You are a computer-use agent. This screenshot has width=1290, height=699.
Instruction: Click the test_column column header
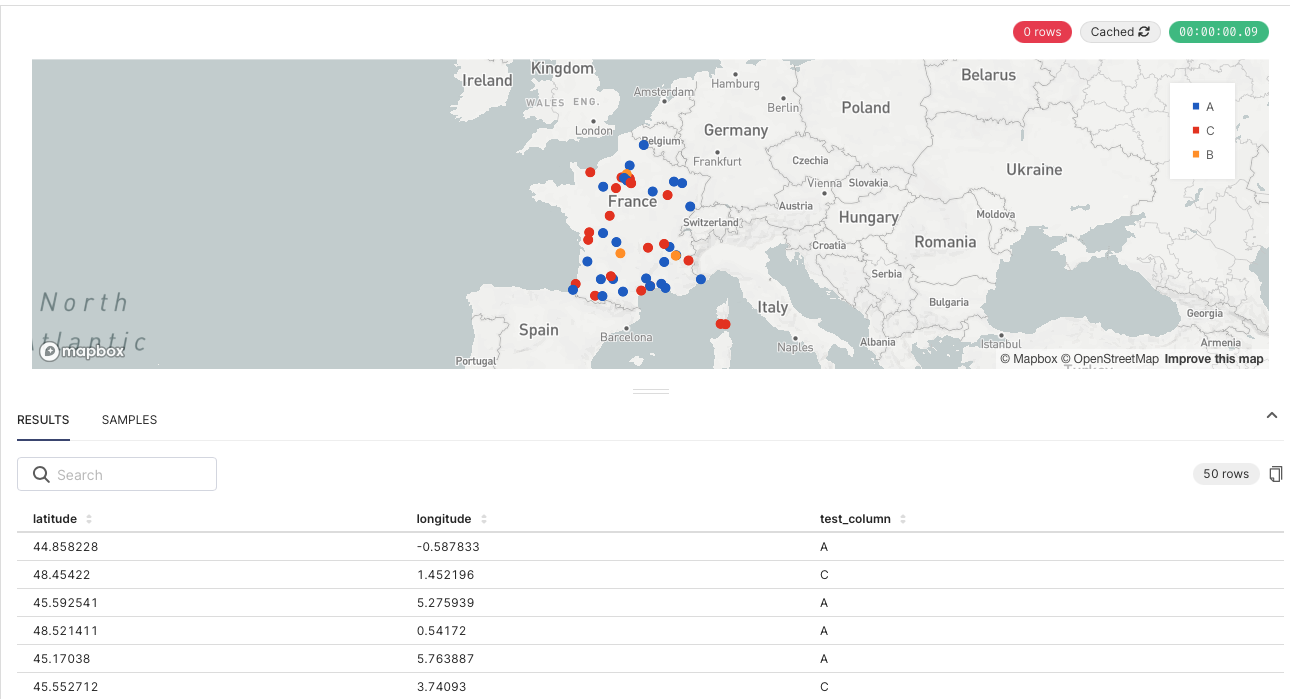[x=855, y=519]
